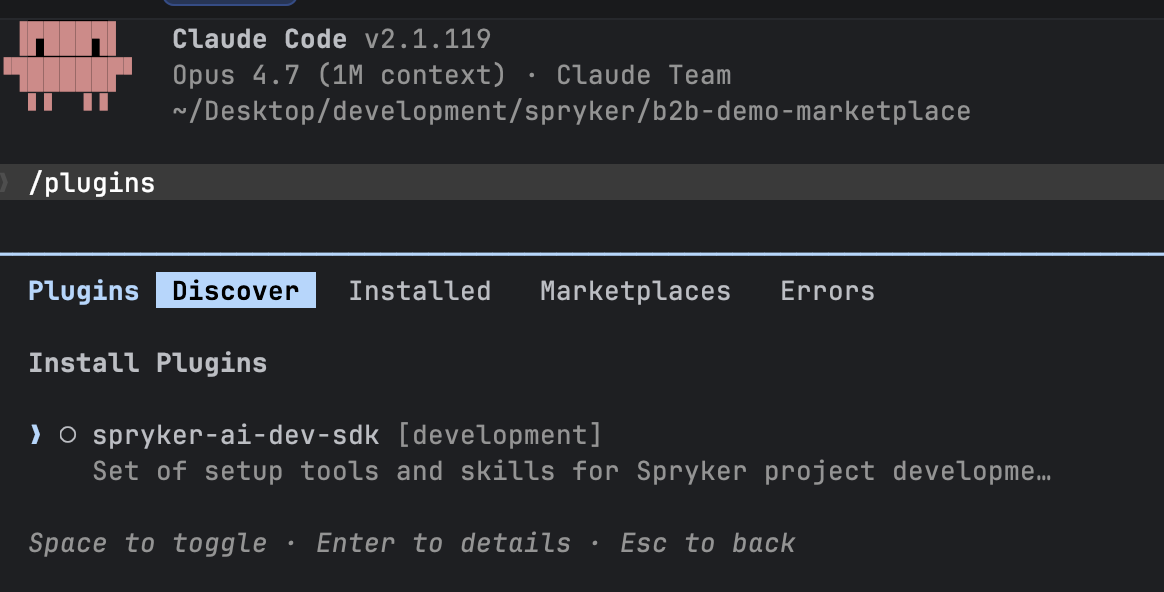Click the selection arrow beside spryker-ai-dev-sdk
The image size is (1164, 592).
tap(35, 435)
